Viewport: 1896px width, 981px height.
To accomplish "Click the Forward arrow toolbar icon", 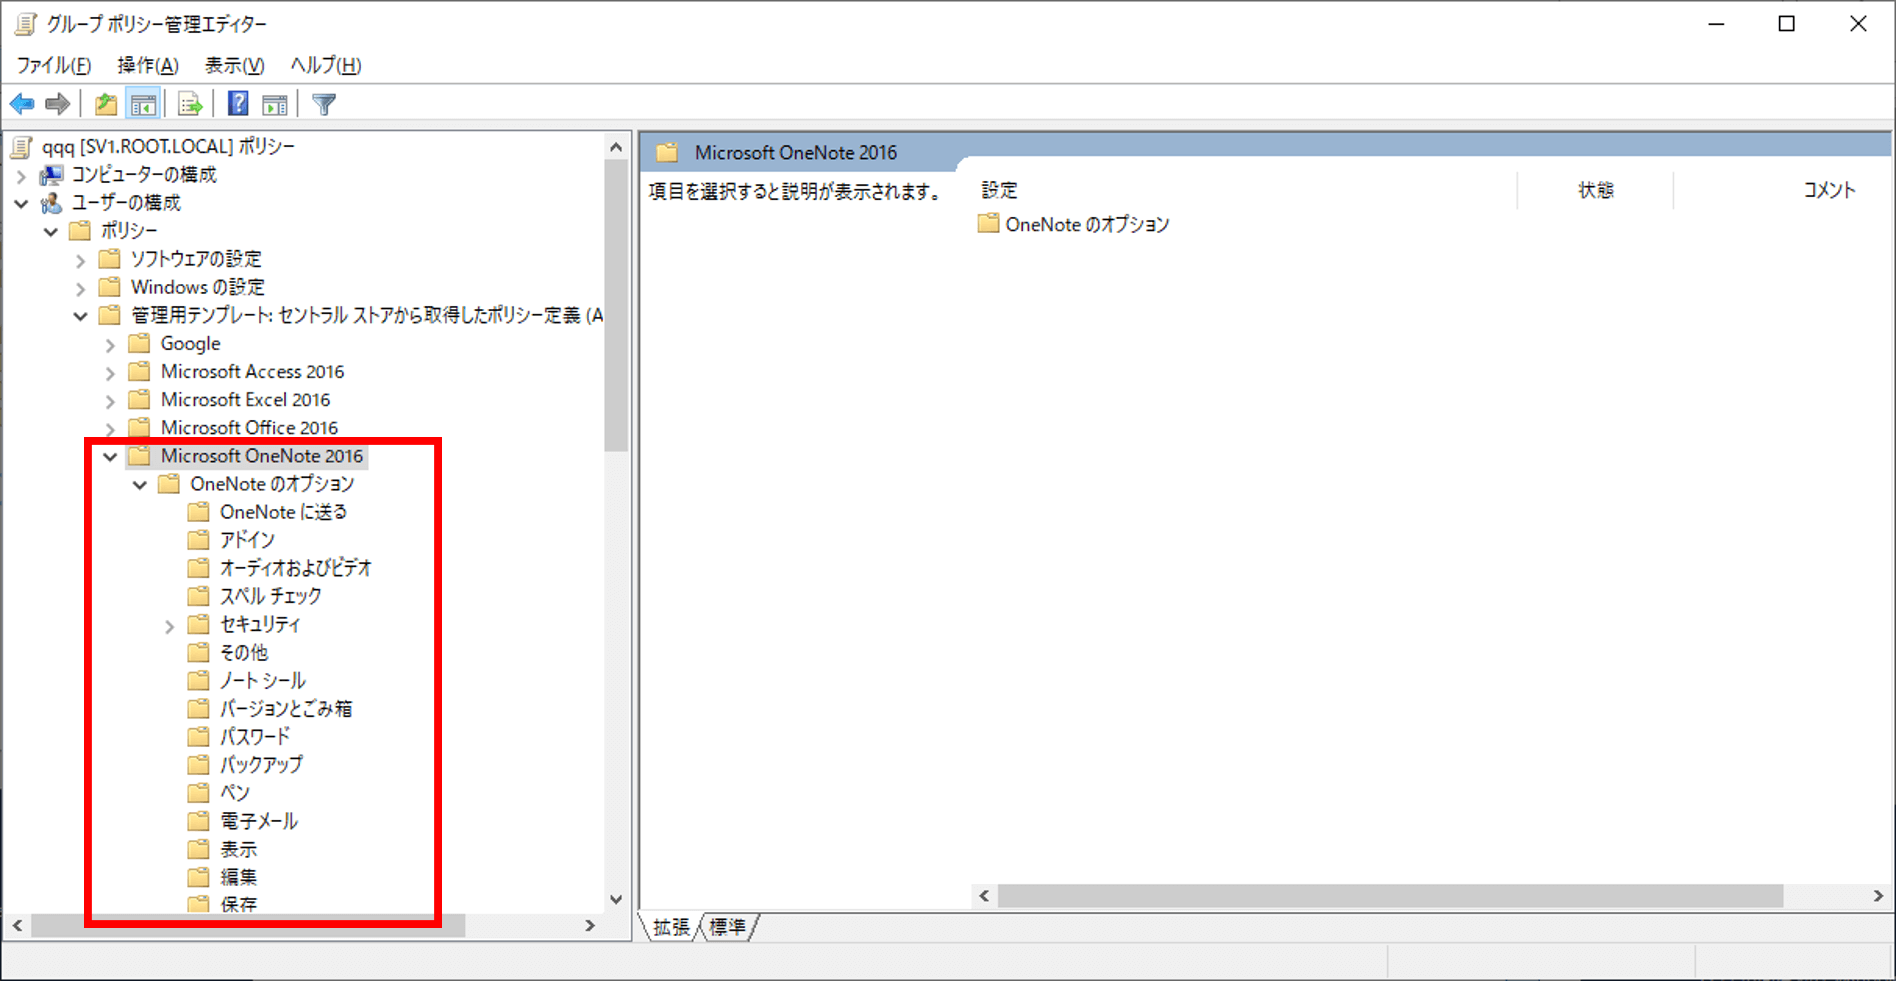I will [58, 104].
